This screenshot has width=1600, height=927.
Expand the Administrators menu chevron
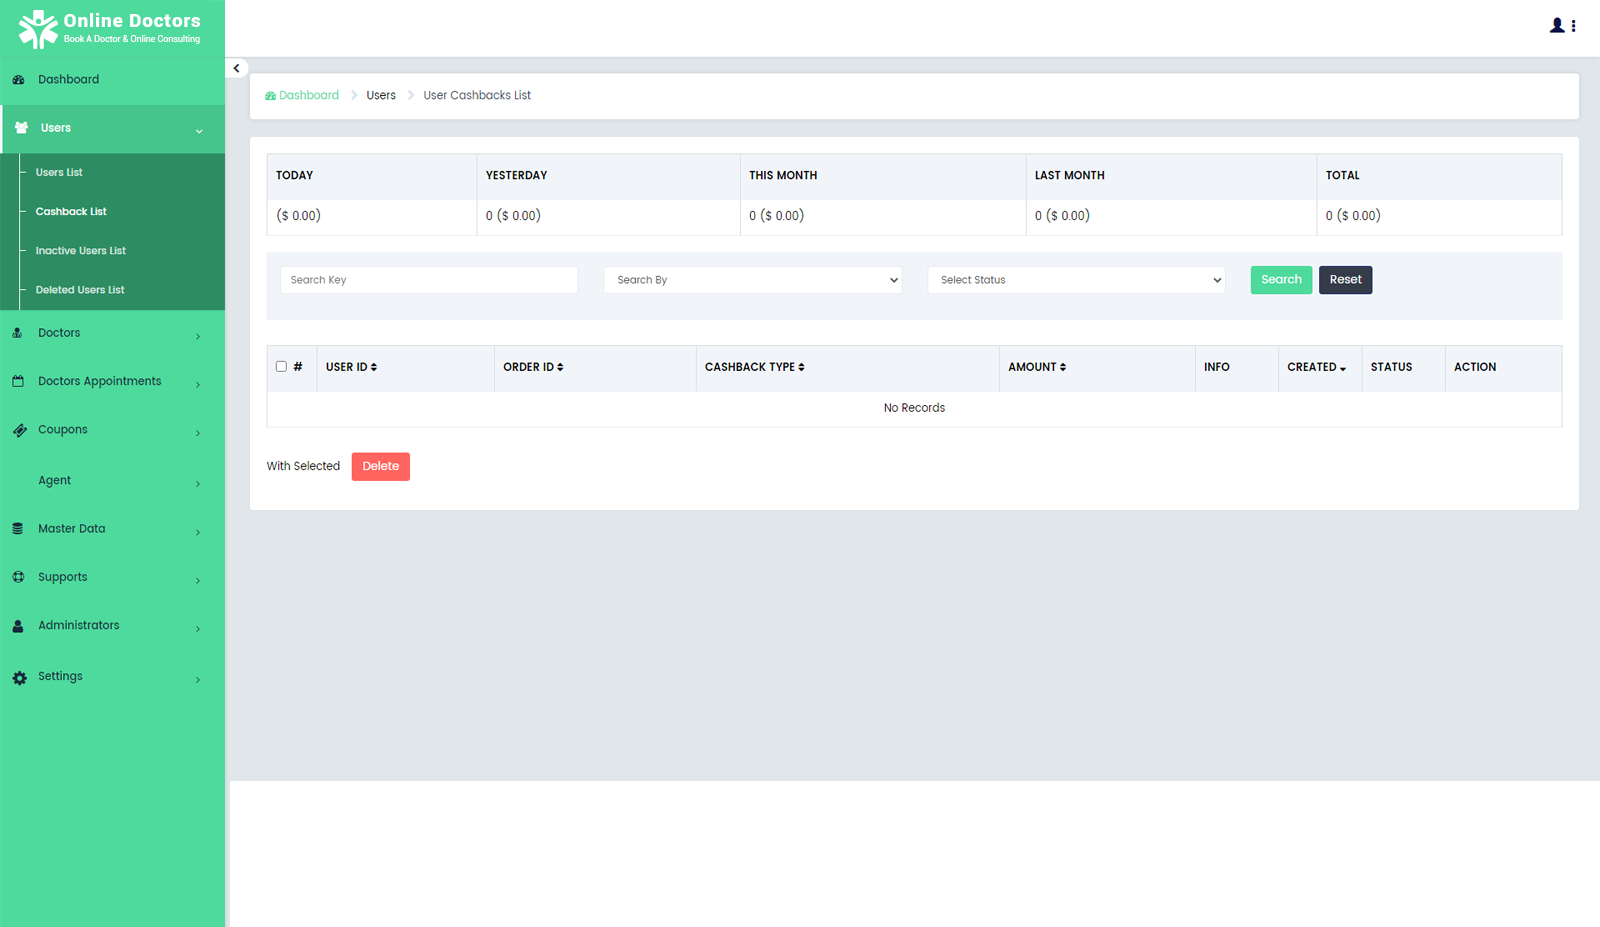pyautogui.click(x=198, y=629)
